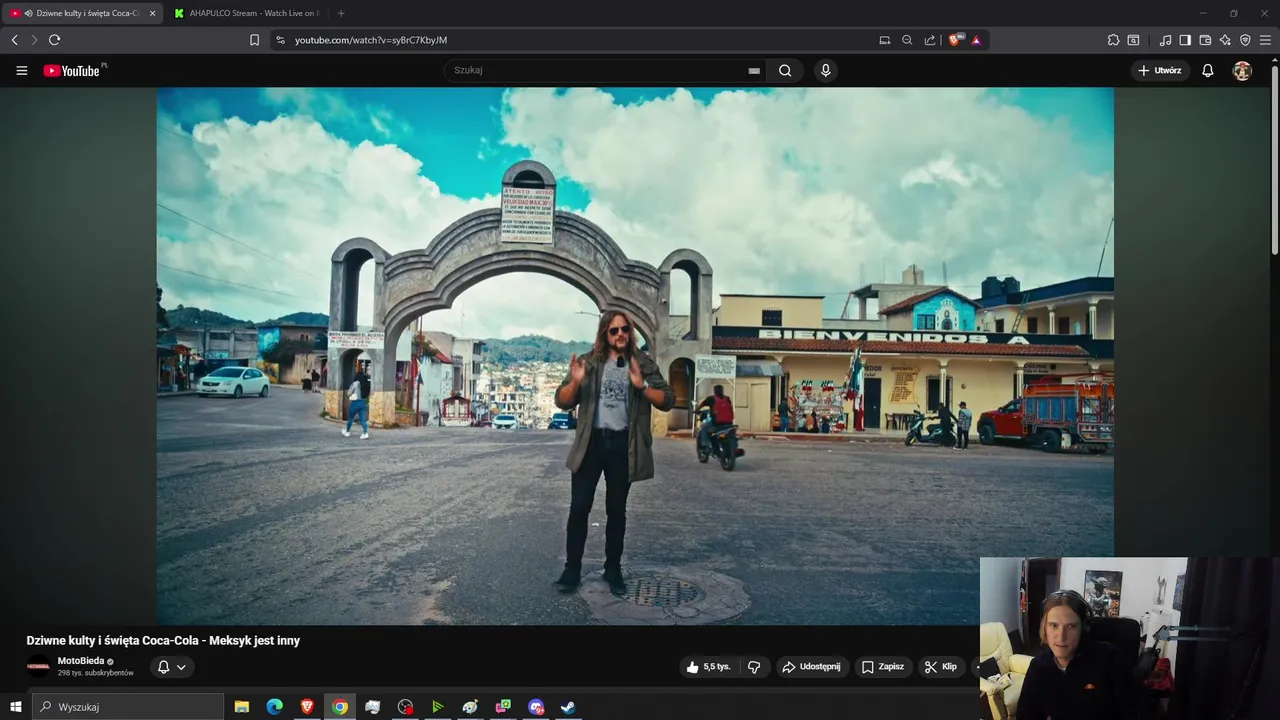
Task: Open the YouTube hamburger guide menu
Action: [21, 71]
